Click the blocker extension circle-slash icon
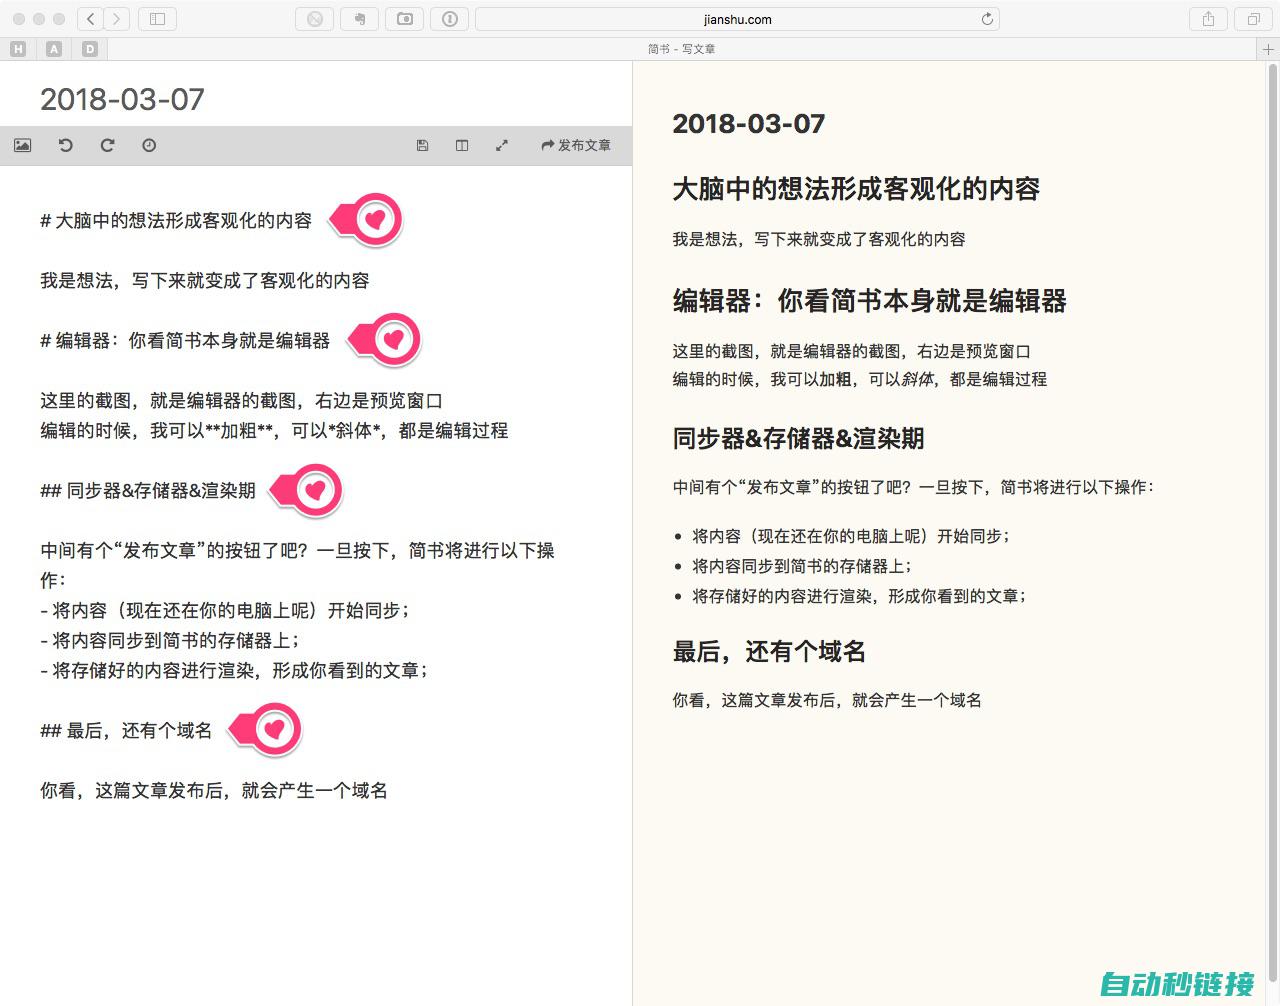The width and height of the screenshot is (1280, 1006). [315, 19]
